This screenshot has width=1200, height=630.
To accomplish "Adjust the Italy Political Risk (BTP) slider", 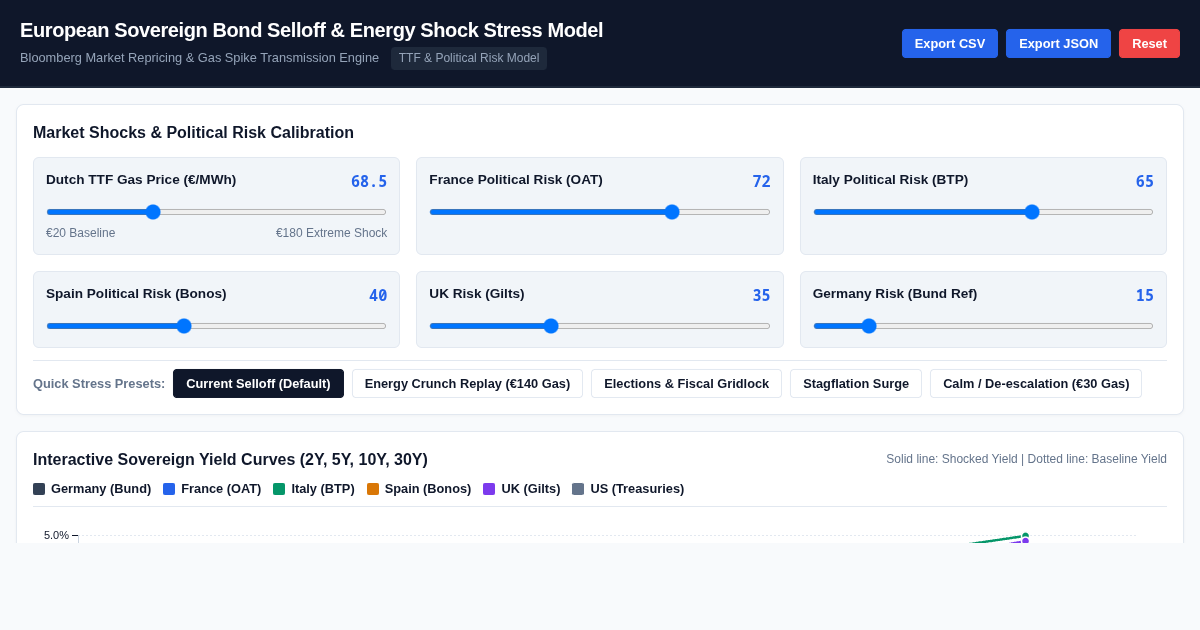I will 983,212.
